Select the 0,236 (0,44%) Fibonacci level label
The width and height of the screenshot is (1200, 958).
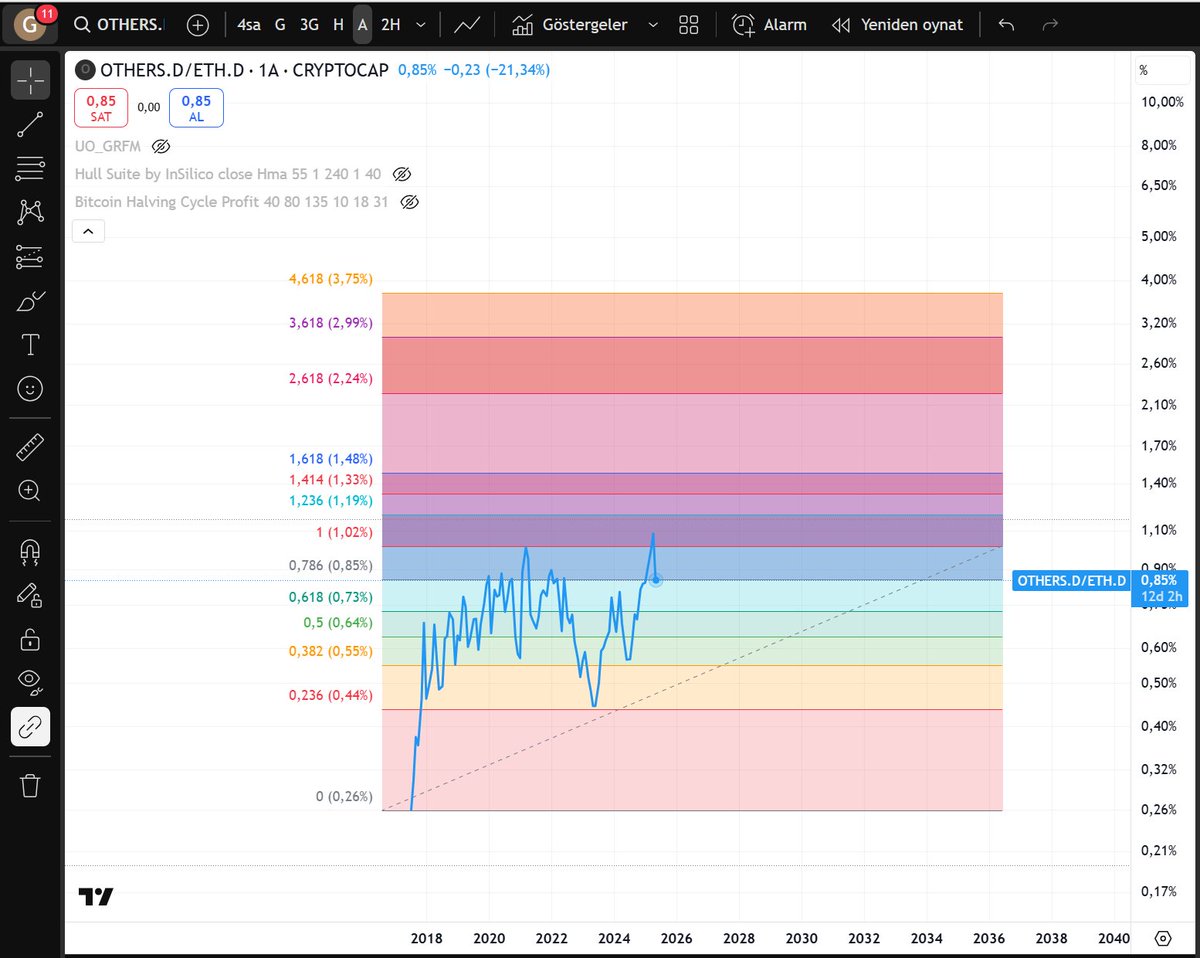331,695
